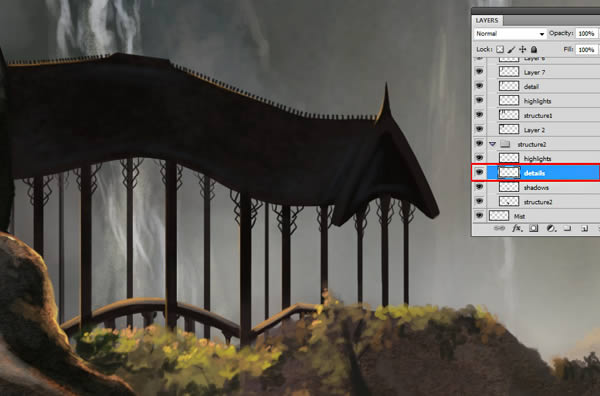The image size is (600, 396).
Task: Toggle visibility of the shadows layer
Action: [479, 187]
